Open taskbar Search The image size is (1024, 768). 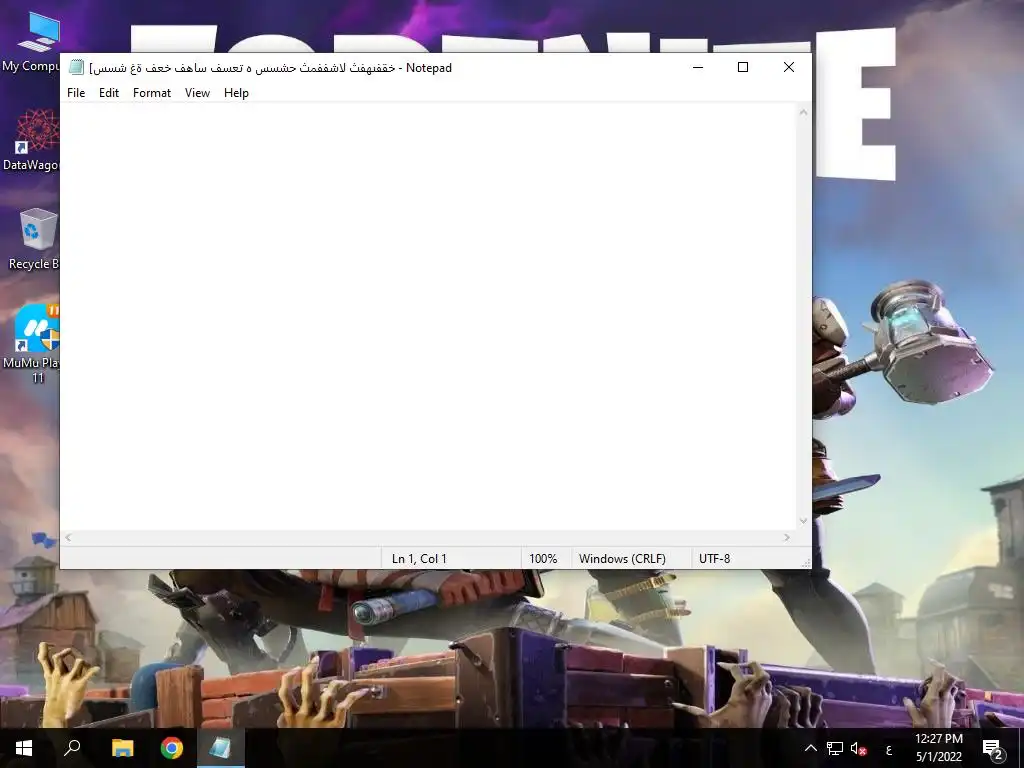click(72, 748)
